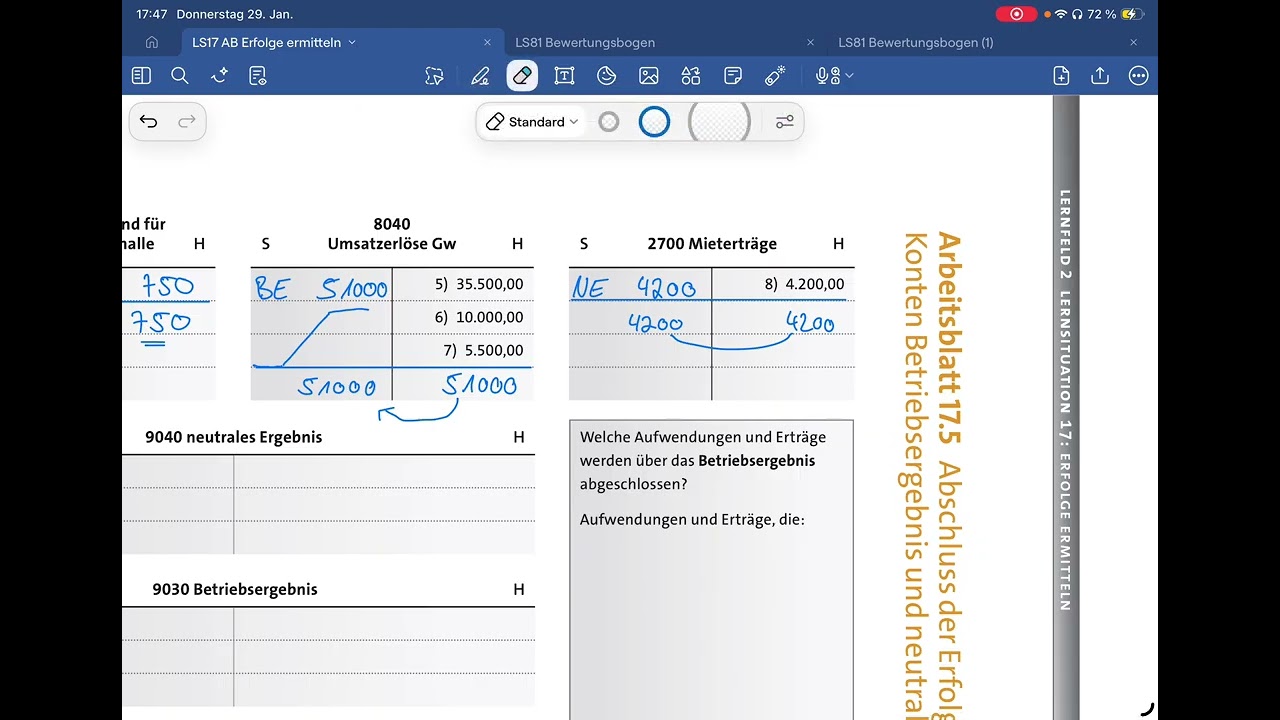Select the Shapes tool
Image resolution: width=1280 pixels, height=720 pixels.
(x=691, y=76)
